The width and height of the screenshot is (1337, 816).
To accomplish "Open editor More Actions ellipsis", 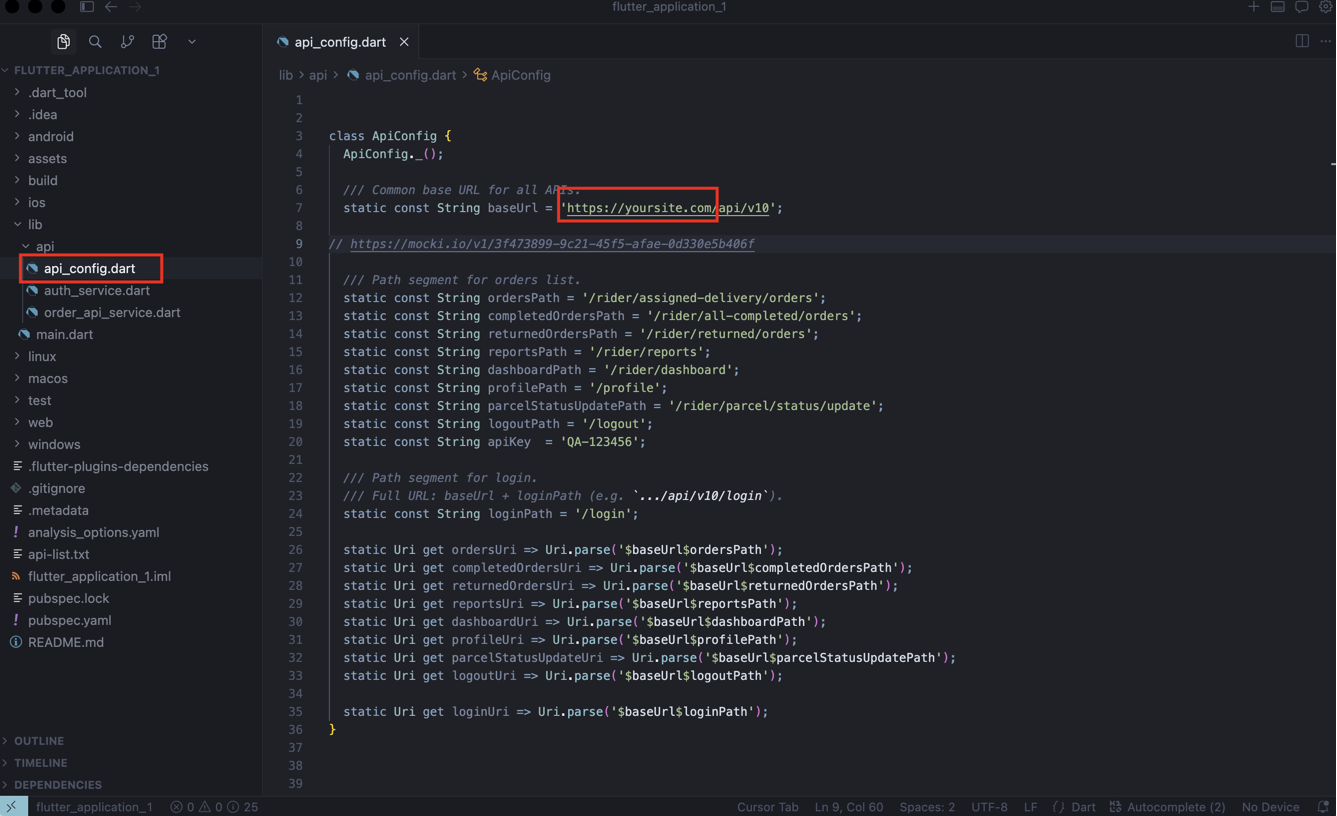I will coord(1326,41).
